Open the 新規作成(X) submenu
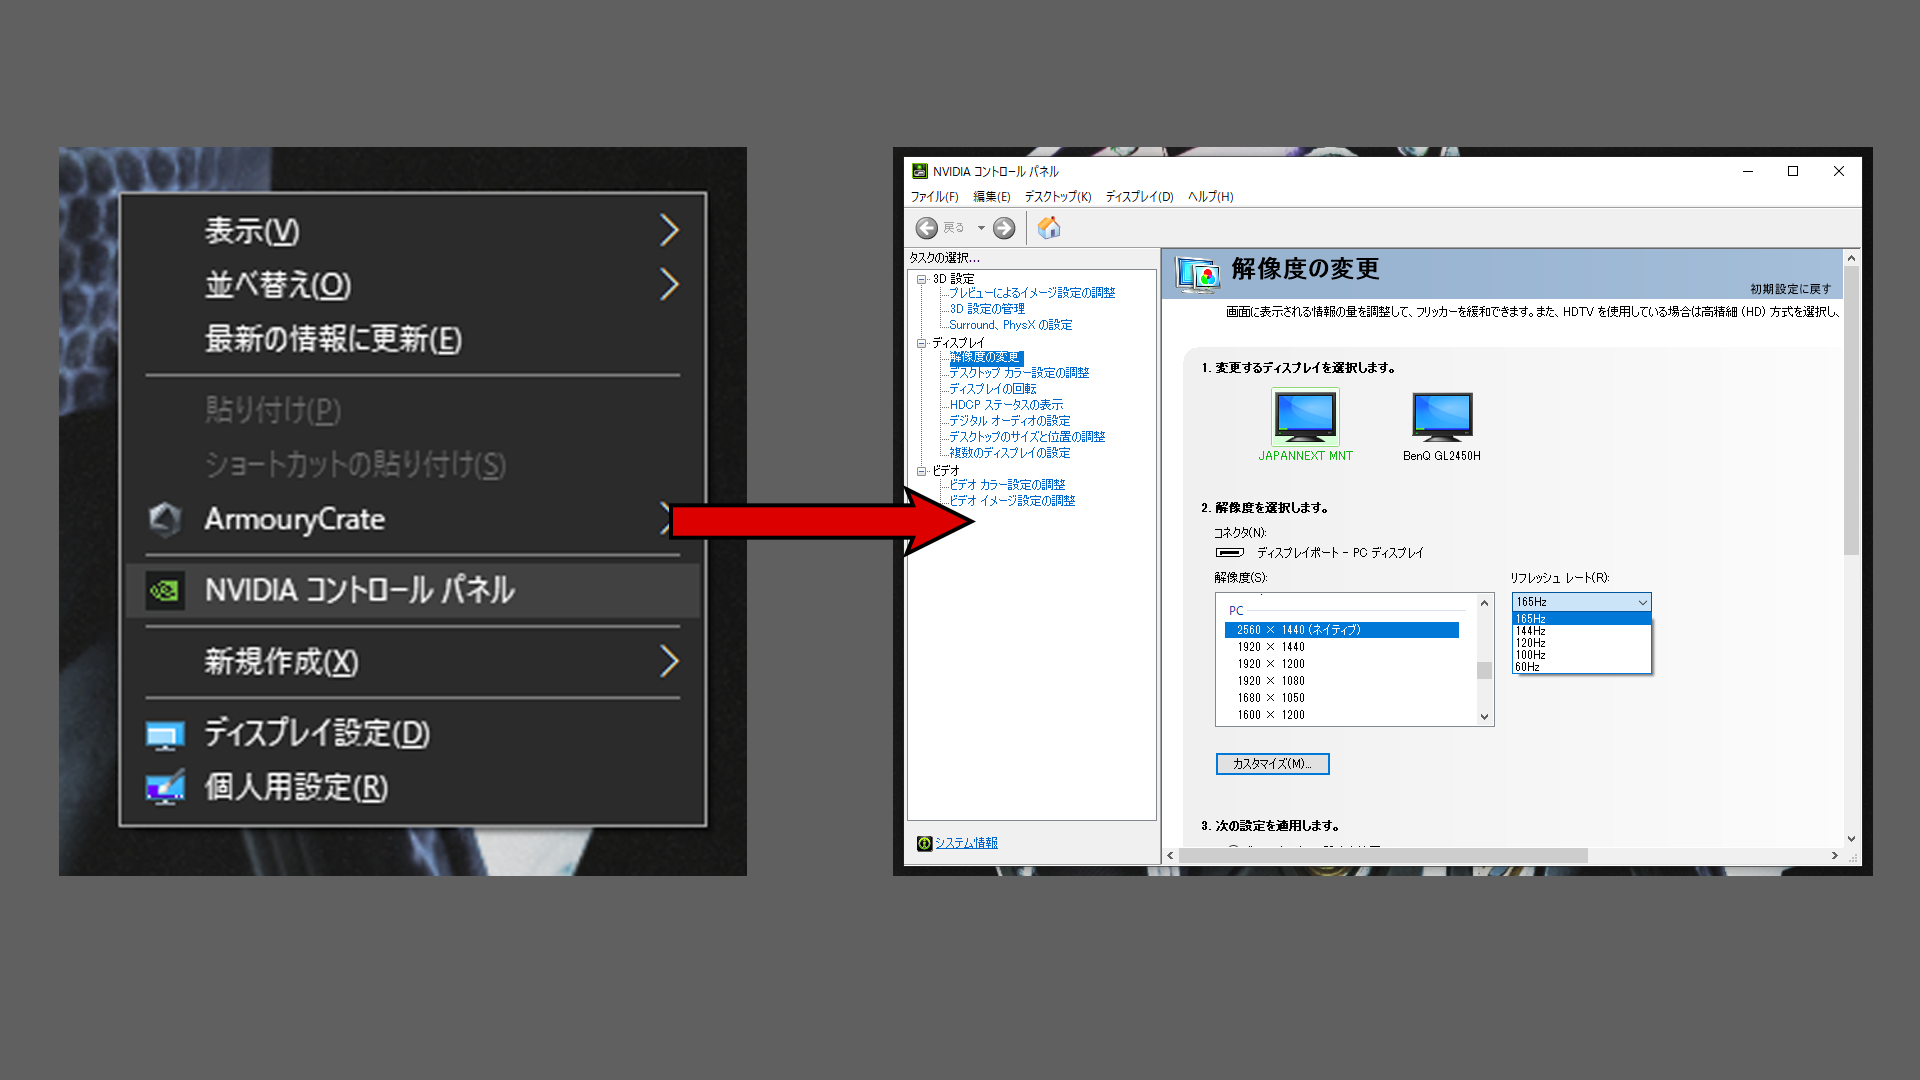This screenshot has height=1080, width=1920. [413, 661]
